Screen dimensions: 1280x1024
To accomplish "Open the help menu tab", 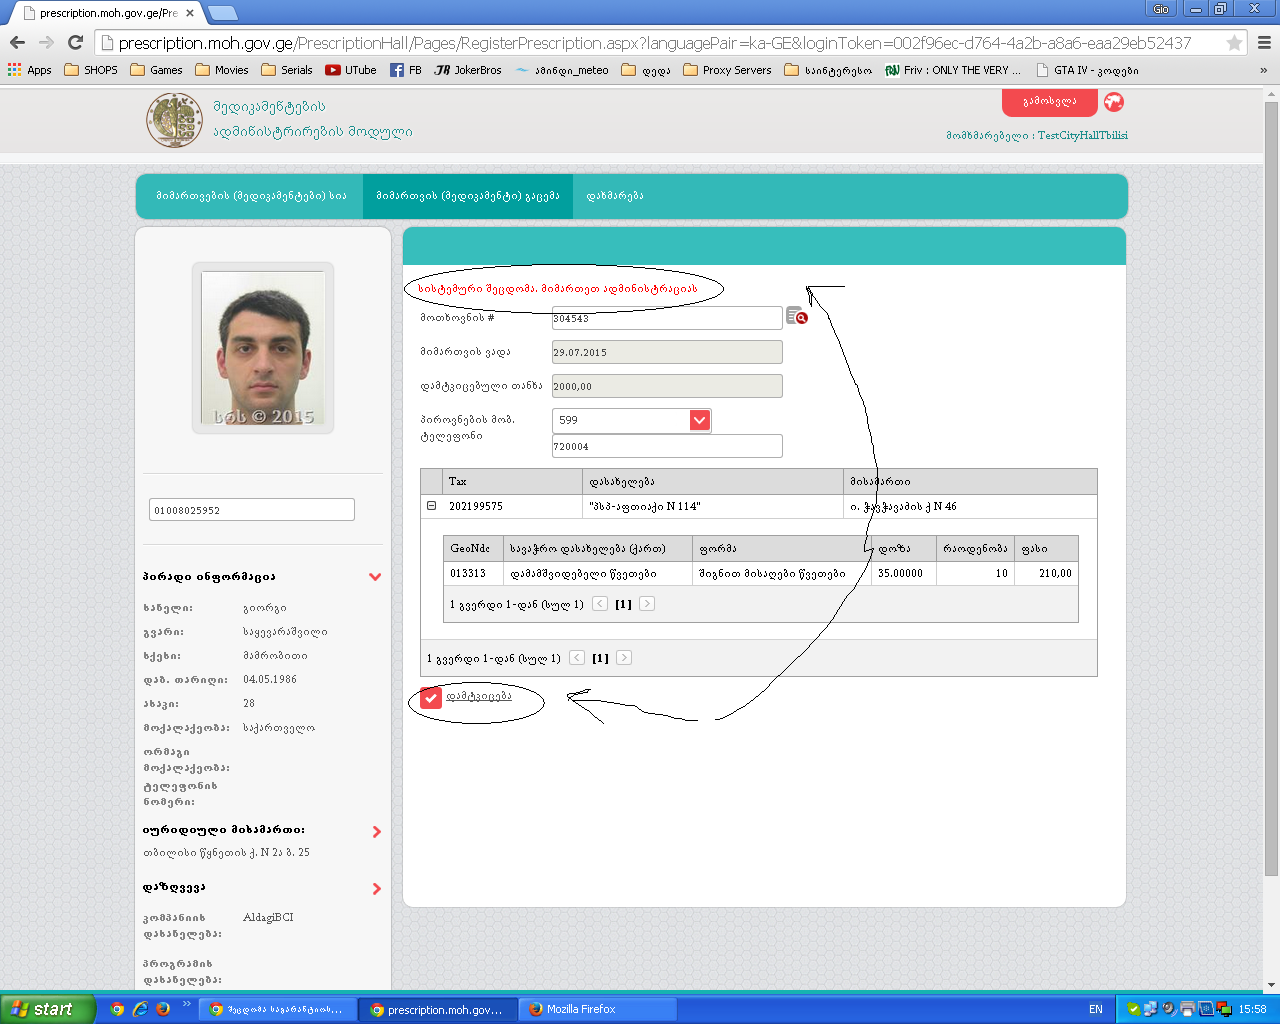I will point(614,196).
